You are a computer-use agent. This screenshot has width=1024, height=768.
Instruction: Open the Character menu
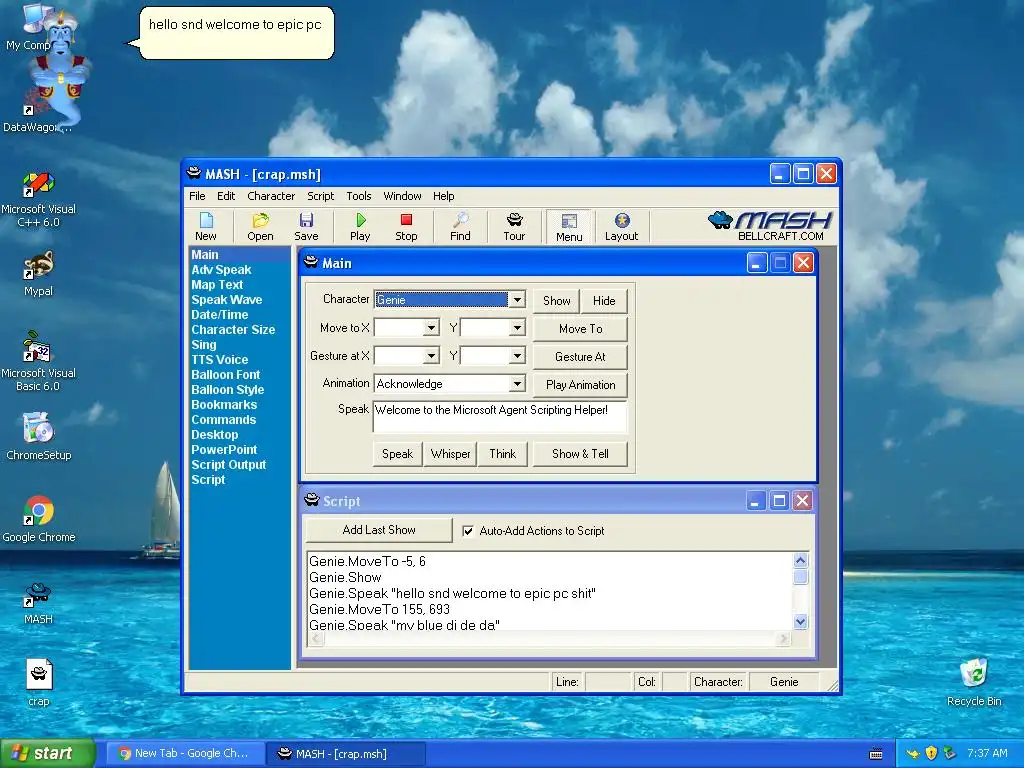point(271,196)
